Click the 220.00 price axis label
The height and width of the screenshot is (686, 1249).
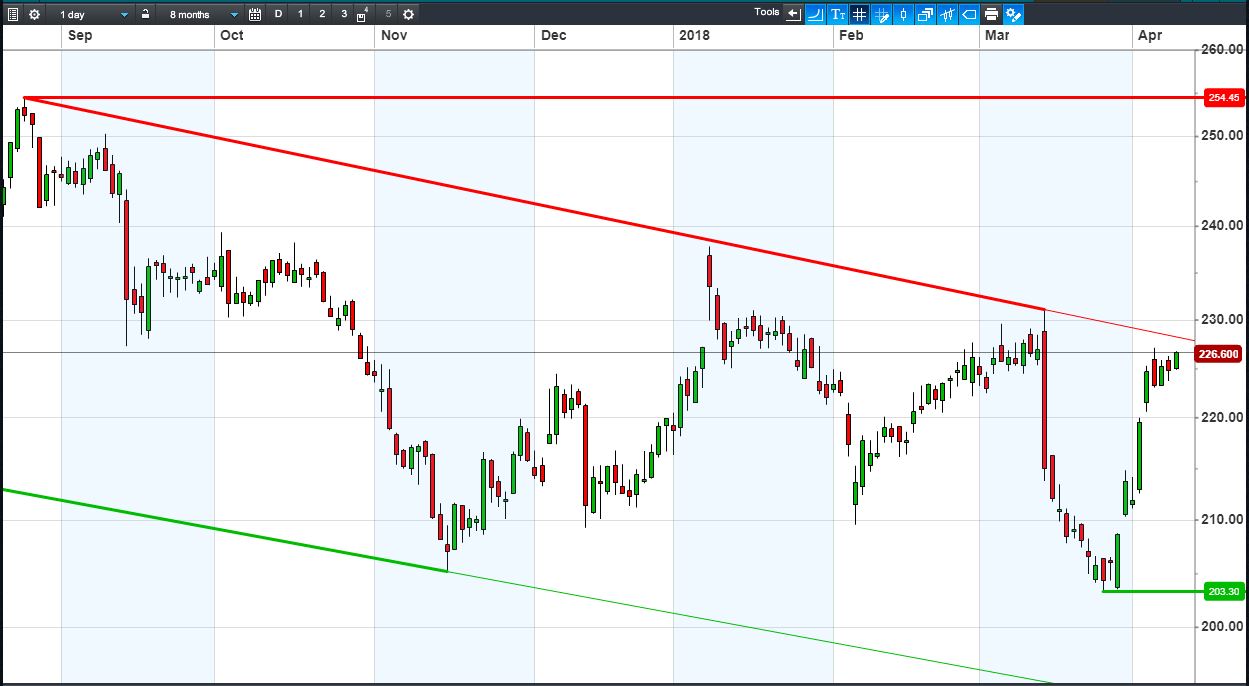click(x=1222, y=417)
